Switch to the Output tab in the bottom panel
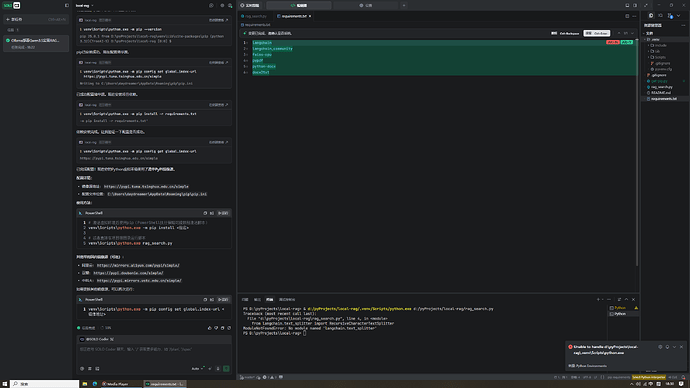 point(257,300)
